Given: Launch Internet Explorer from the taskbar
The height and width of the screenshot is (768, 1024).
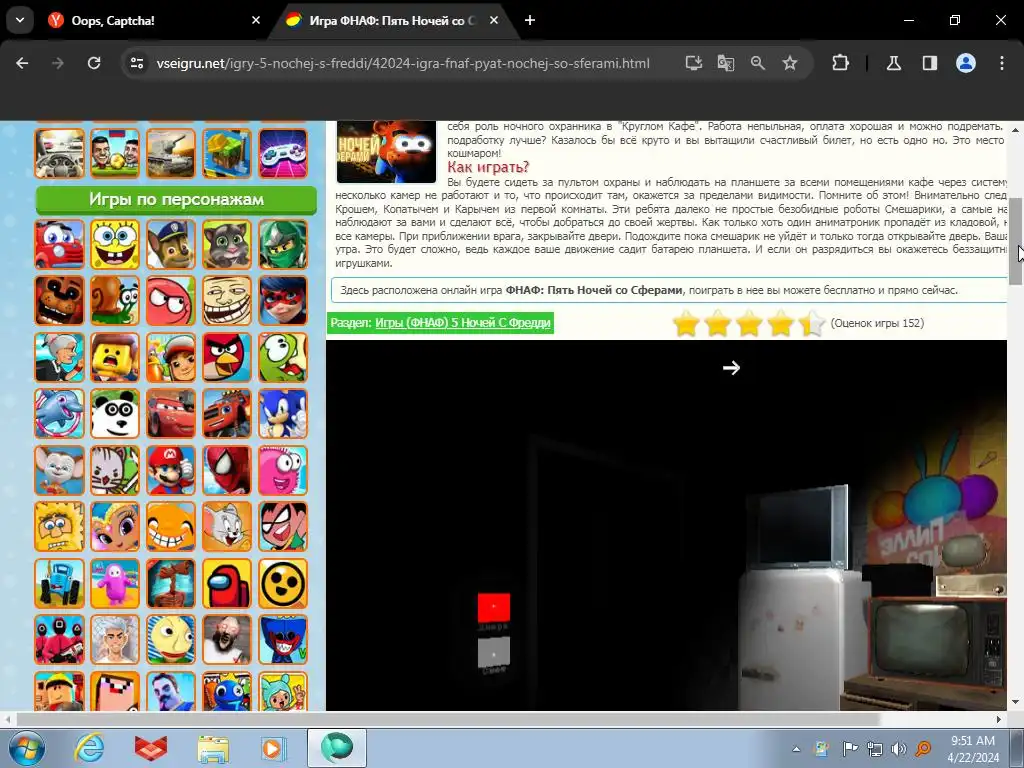Looking at the screenshot, I should (89, 748).
